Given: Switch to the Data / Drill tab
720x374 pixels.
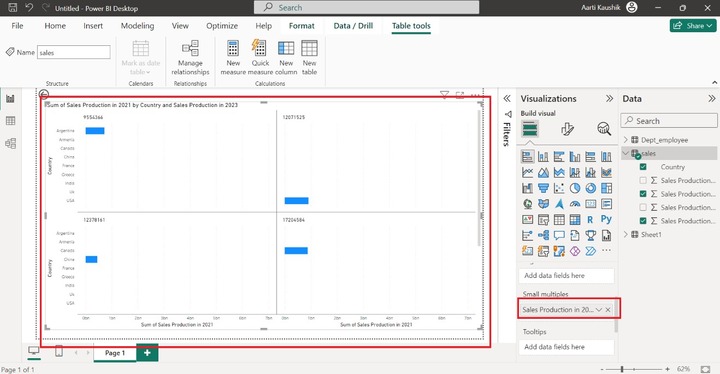Looking at the screenshot, I should pyautogui.click(x=353, y=26).
